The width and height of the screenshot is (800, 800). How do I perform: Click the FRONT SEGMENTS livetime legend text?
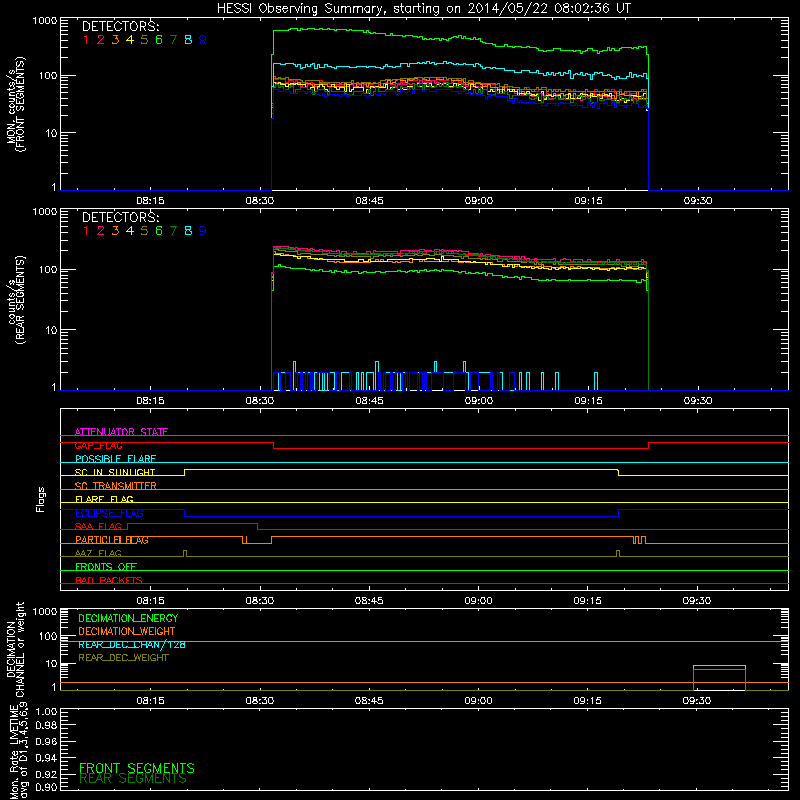pyautogui.click(x=137, y=768)
